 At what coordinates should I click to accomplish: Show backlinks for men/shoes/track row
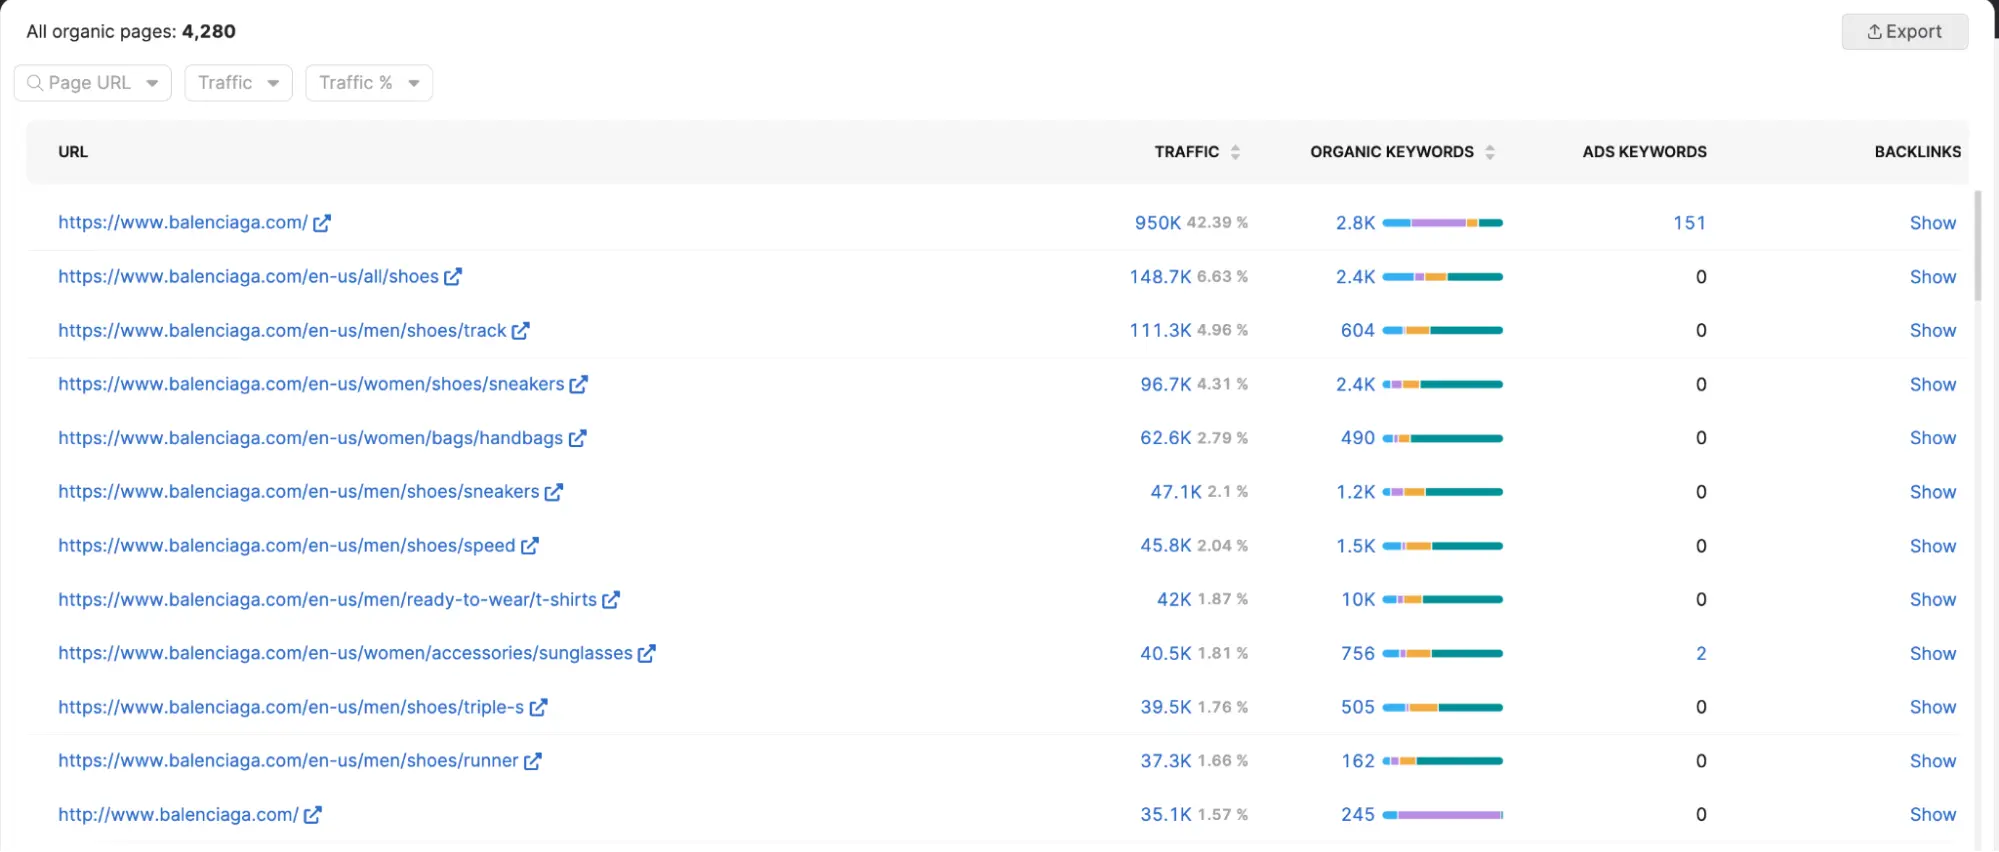tap(1932, 331)
